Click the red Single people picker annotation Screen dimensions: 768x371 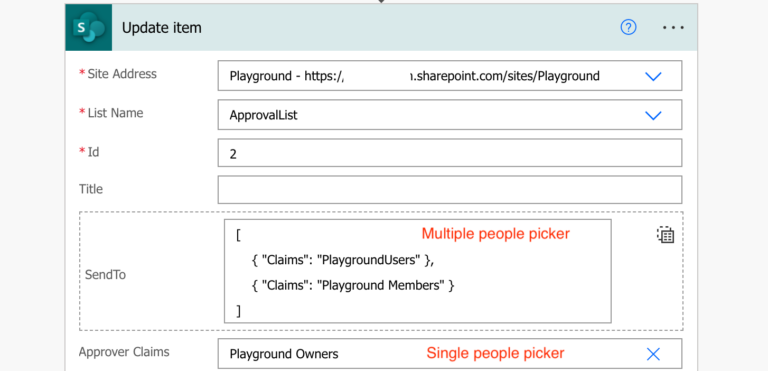click(x=495, y=353)
